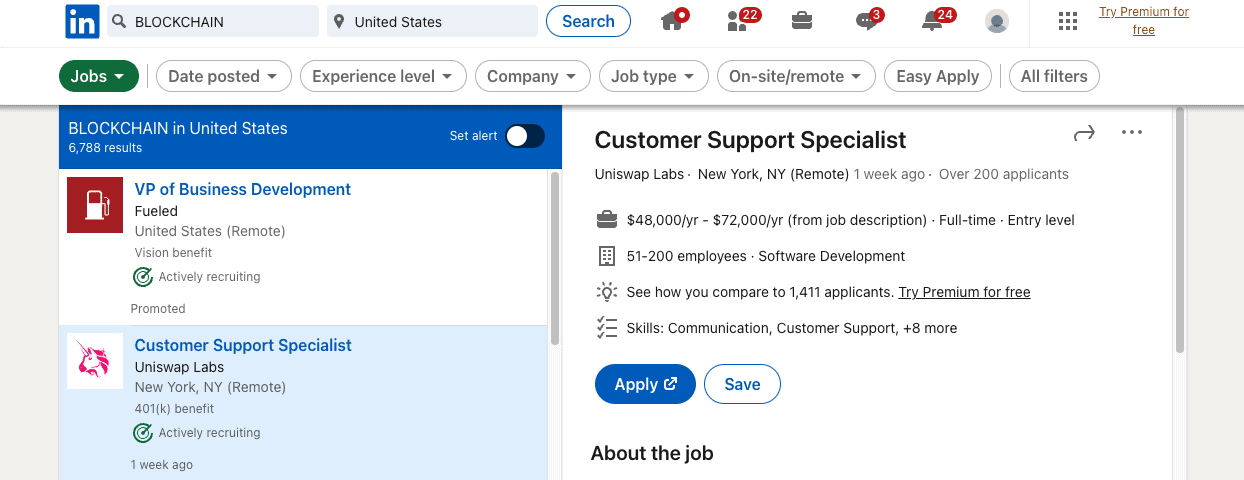Save the Customer Support Specialist job
The image size is (1244, 480).
[x=742, y=384]
